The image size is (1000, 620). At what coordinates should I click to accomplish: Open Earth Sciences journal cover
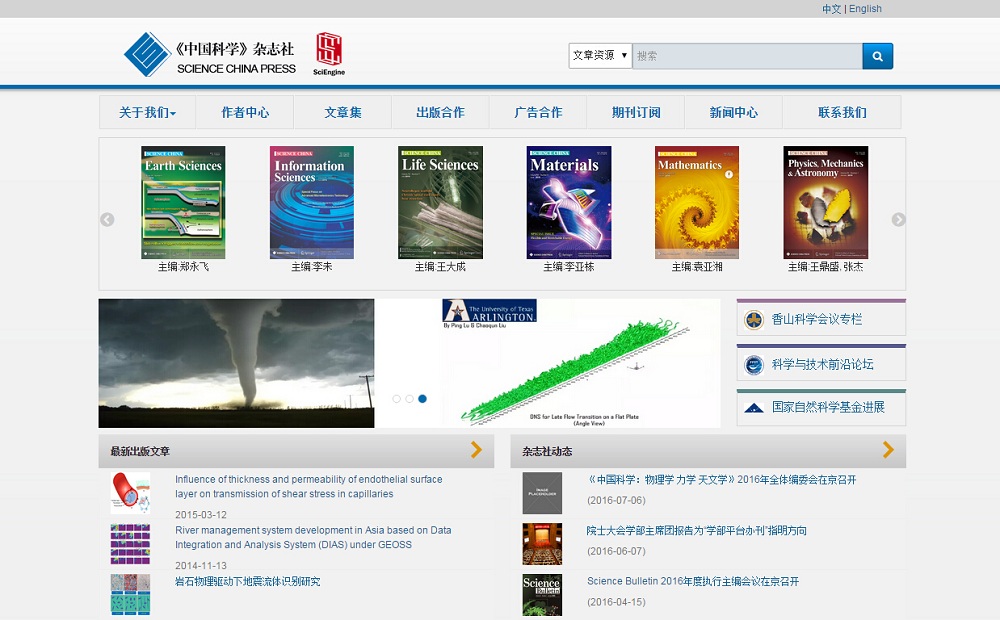tap(183, 202)
